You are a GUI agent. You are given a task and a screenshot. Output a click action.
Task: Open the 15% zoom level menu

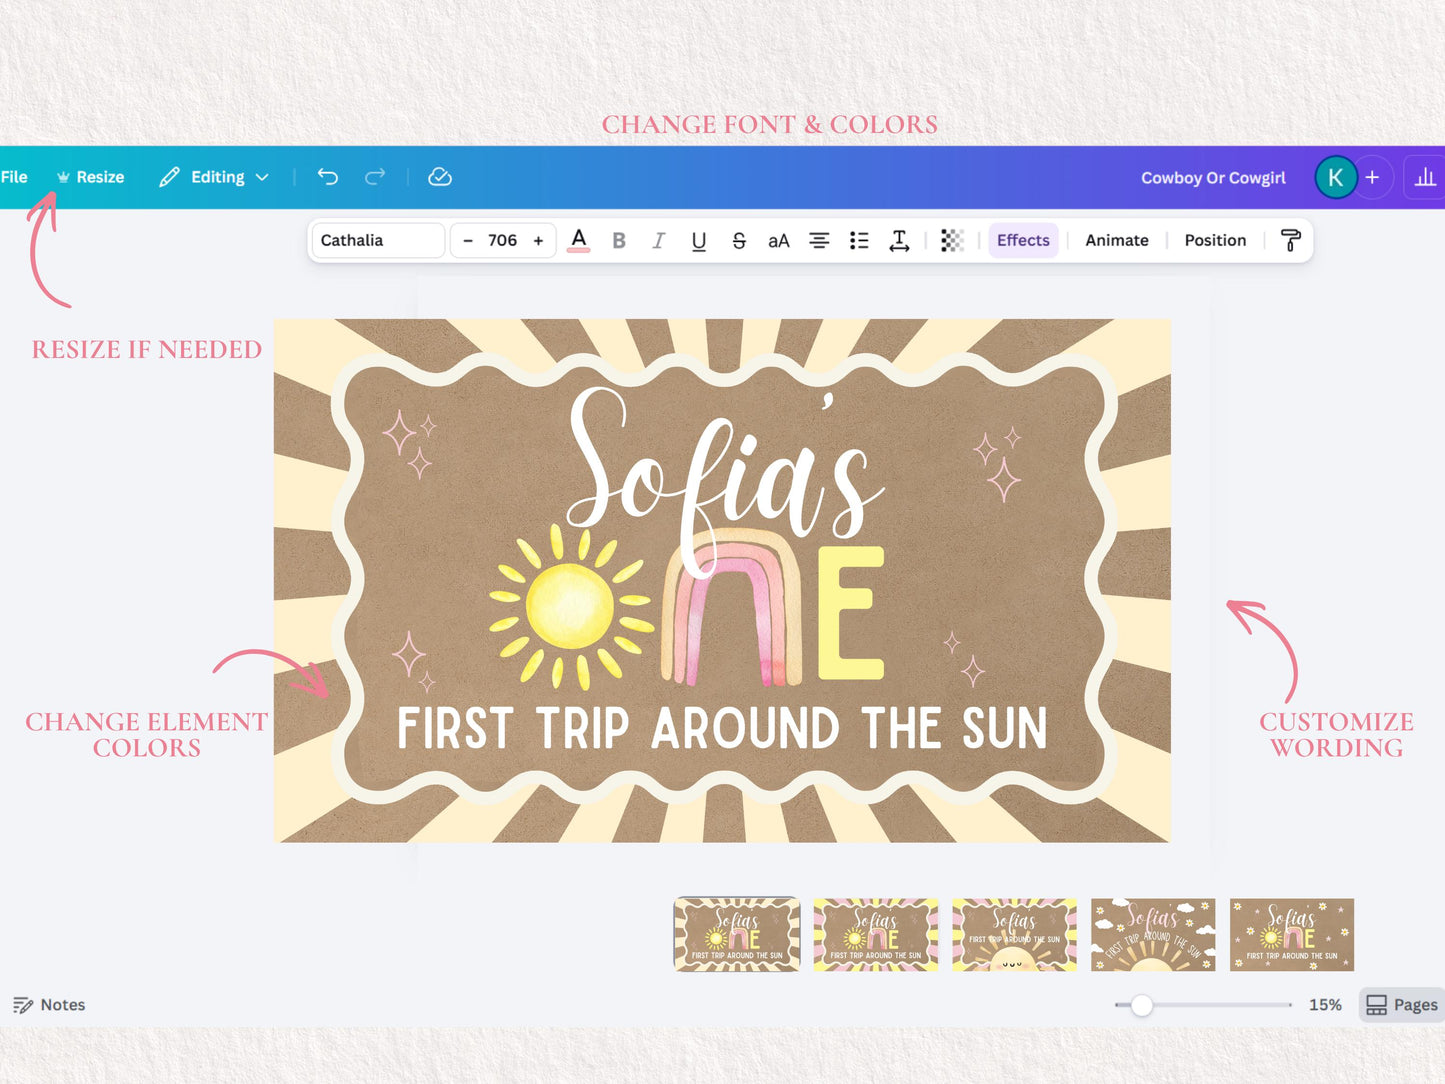(x=1325, y=1005)
